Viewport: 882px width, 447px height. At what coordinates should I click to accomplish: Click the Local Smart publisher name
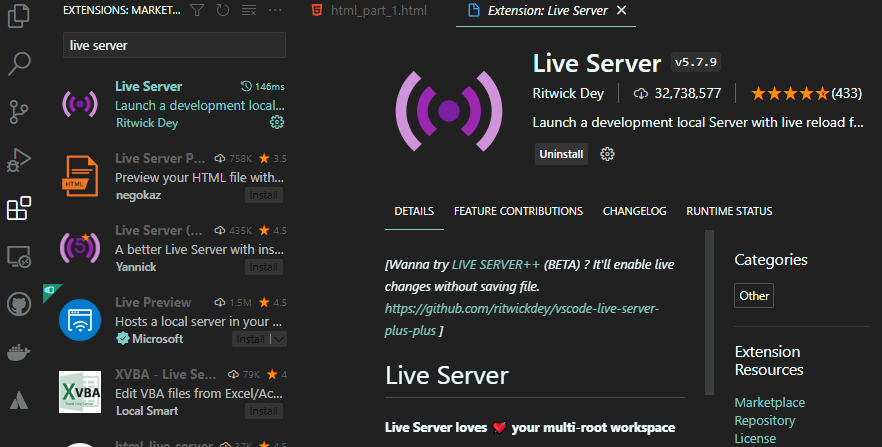coord(147,411)
